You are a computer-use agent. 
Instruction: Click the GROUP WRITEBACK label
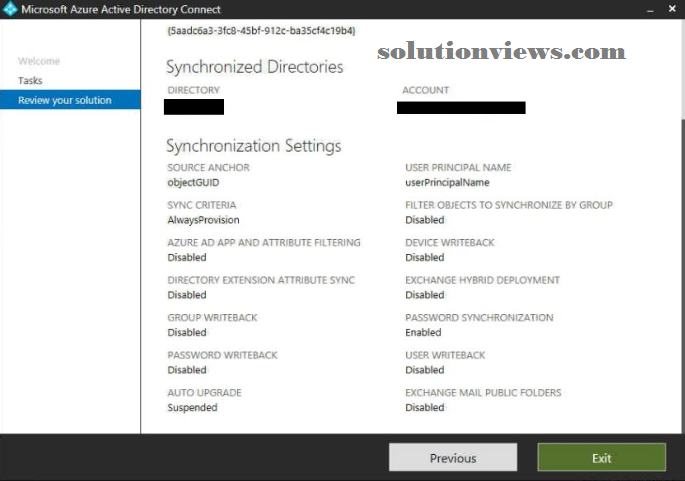pyautogui.click(x=212, y=318)
